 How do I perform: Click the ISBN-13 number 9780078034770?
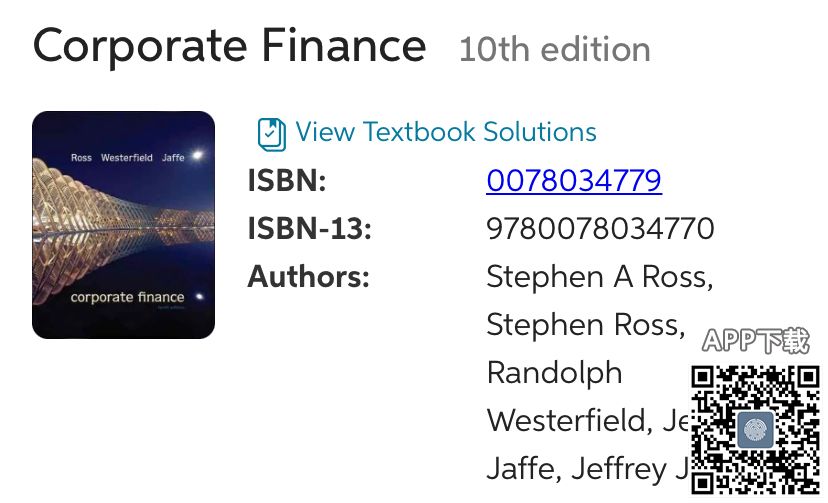pos(600,229)
